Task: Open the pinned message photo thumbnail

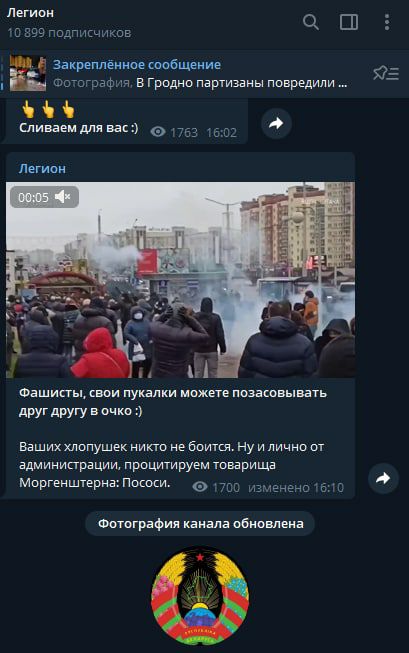Action: [x=28, y=73]
